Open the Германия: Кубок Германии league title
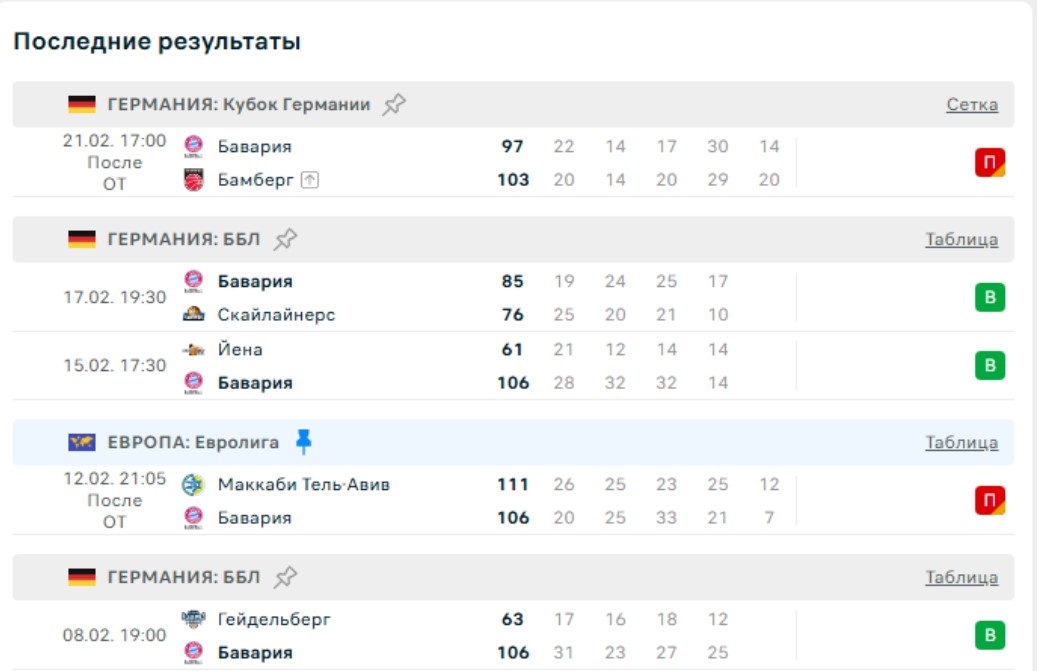The image size is (1037, 671). pos(239,105)
